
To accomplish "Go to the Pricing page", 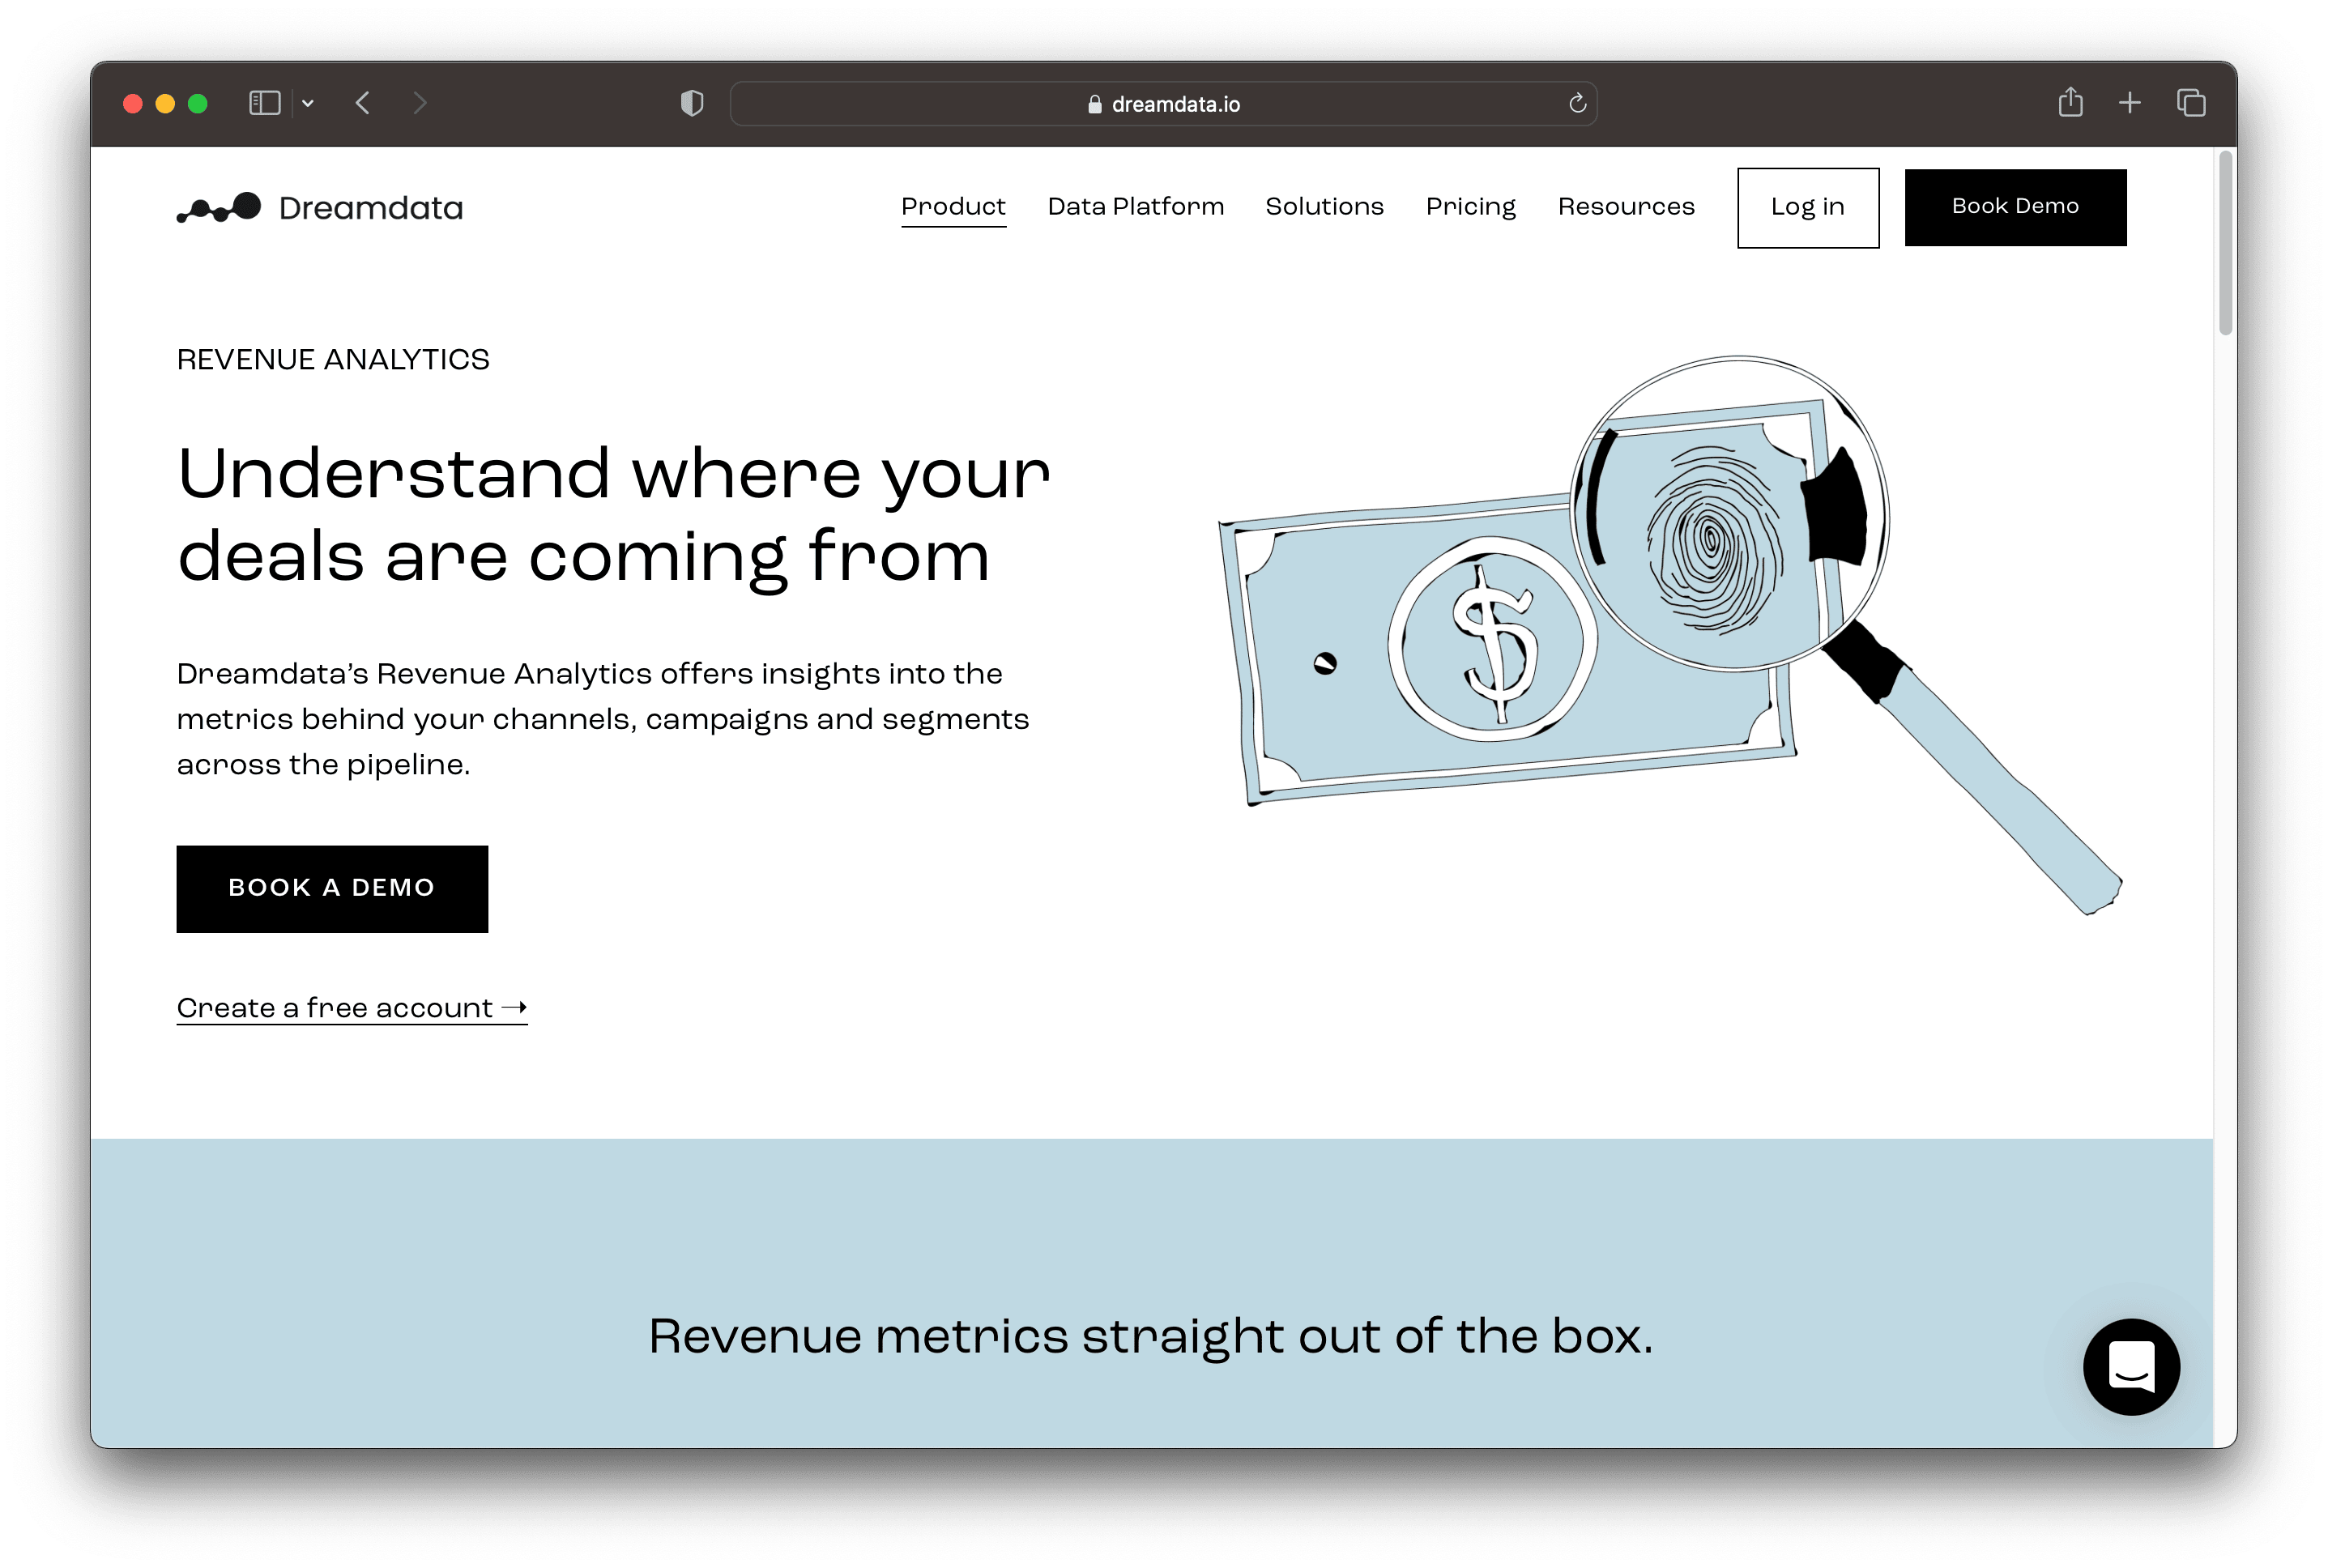I will coord(1470,207).
